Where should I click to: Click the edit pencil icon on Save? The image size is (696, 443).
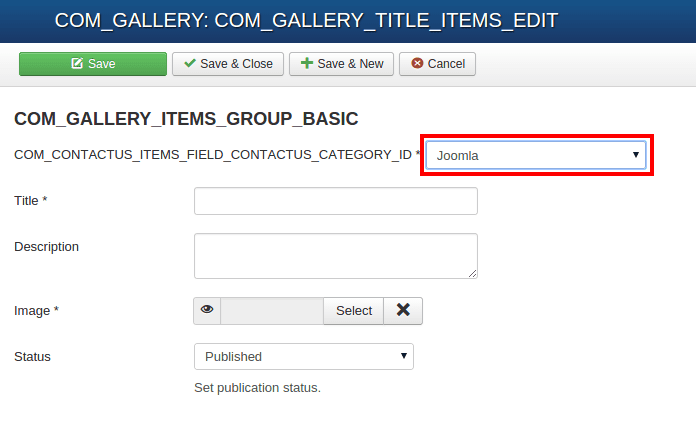pos(77,63)
